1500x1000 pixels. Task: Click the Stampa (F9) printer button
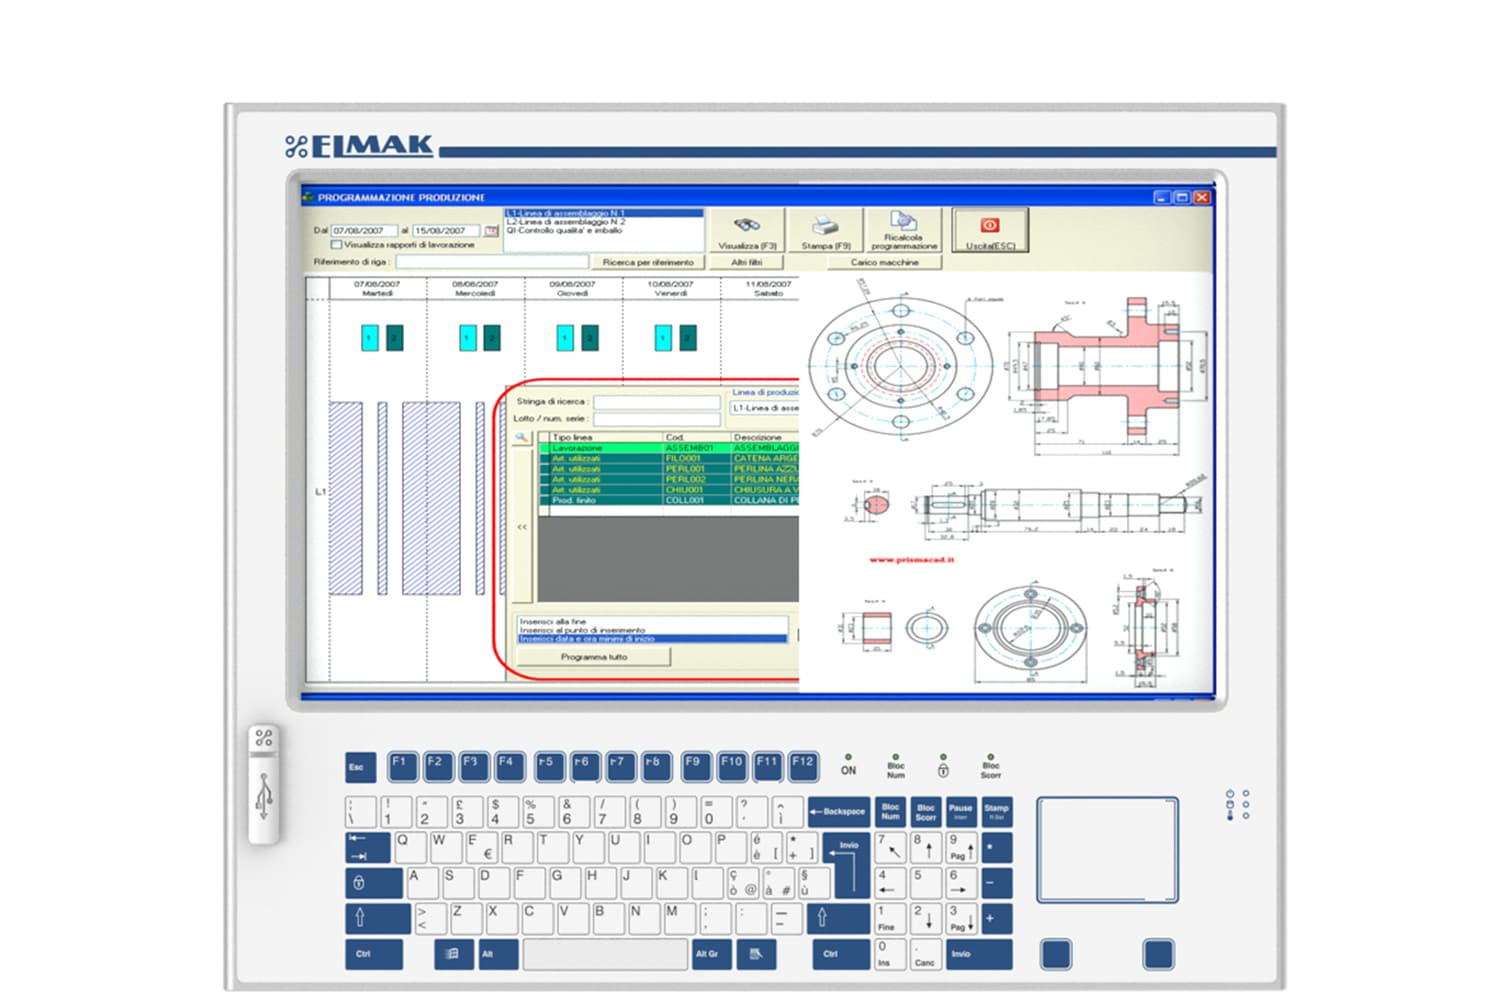[x=825, y=232]
